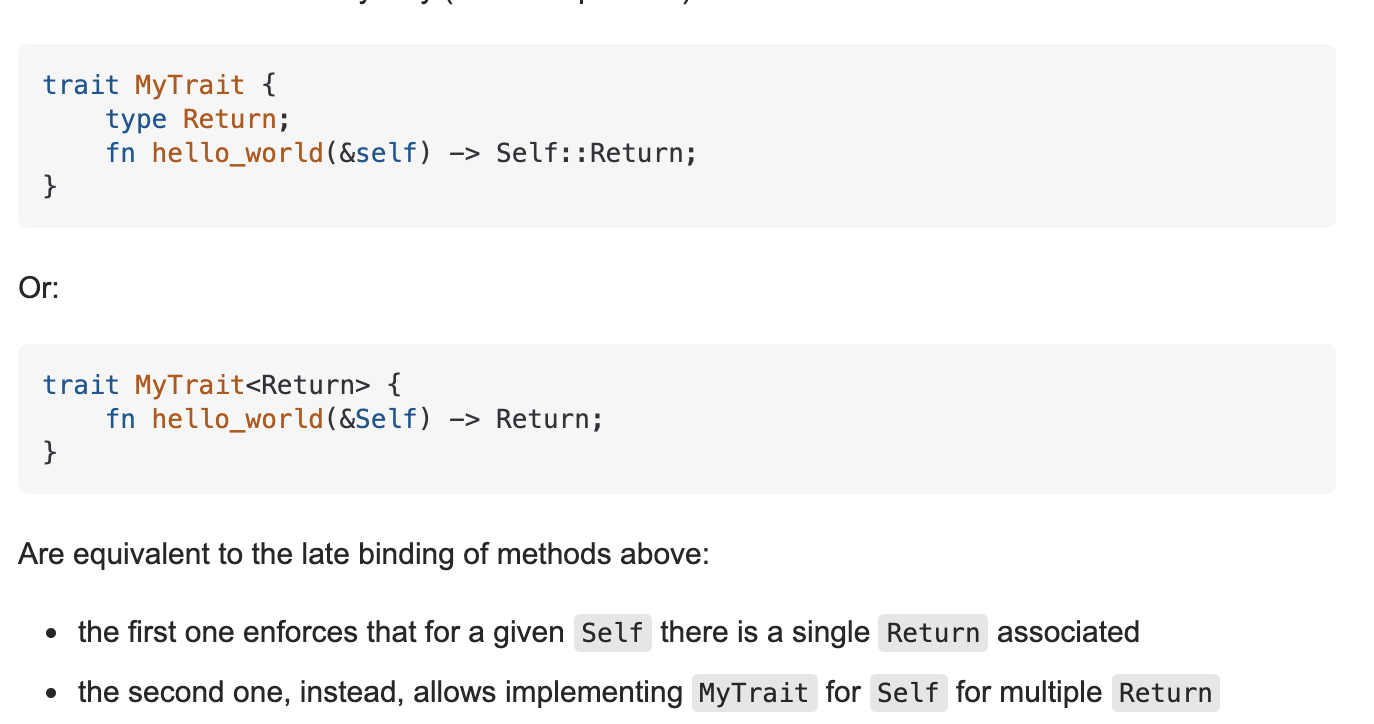Click 'Self::Return;' in the first code block
This screenshot has width=1374, height=724.
pyautogui.click(x=596, y=153)
